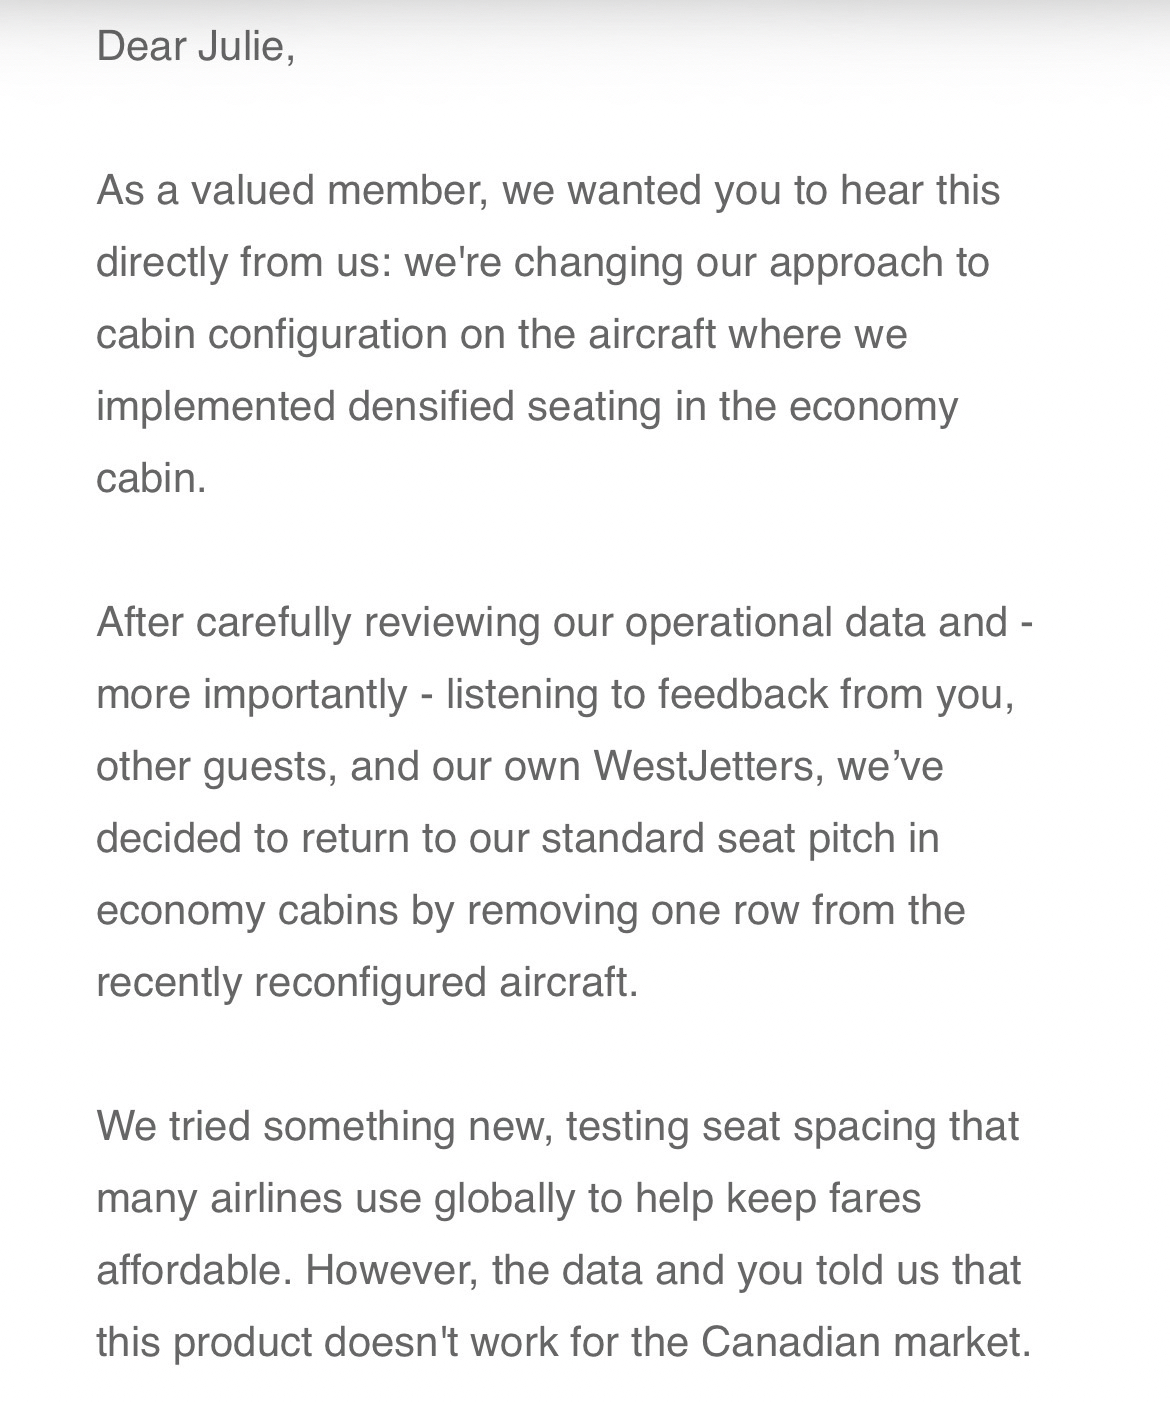The height and width of the screenshot is (1402, 1170).
Task: Click the words 'cabin configuration' in first paragraph
Action: pos(271,334)
